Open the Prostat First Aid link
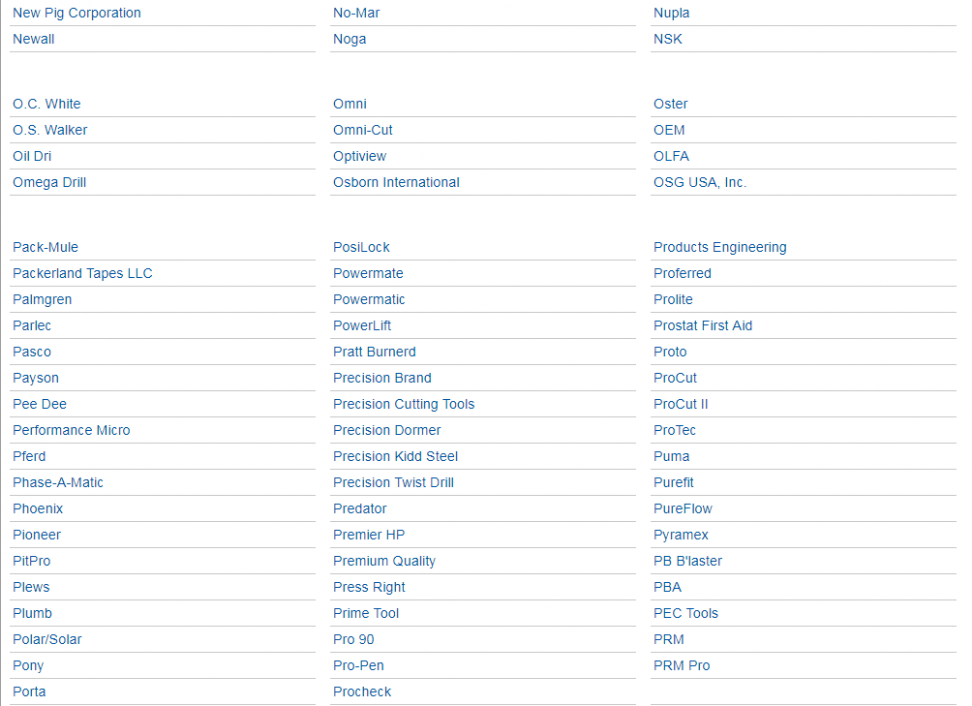Image resolution: width=972 pixels, height=706 pixels. [x=703, y=325]
